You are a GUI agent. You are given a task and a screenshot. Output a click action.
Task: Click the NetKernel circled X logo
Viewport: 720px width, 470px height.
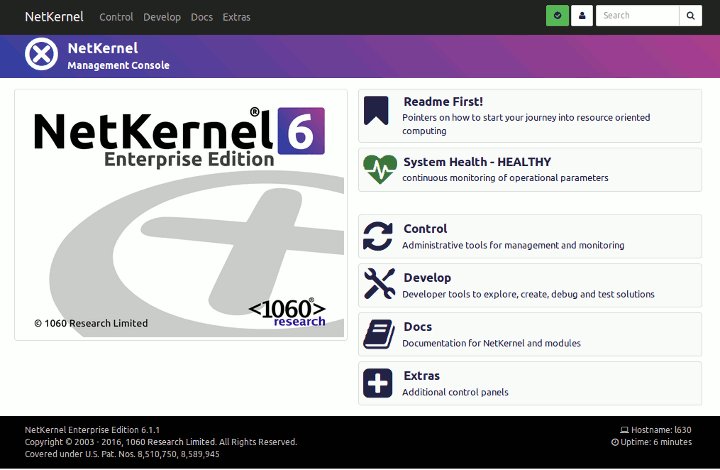41,54
